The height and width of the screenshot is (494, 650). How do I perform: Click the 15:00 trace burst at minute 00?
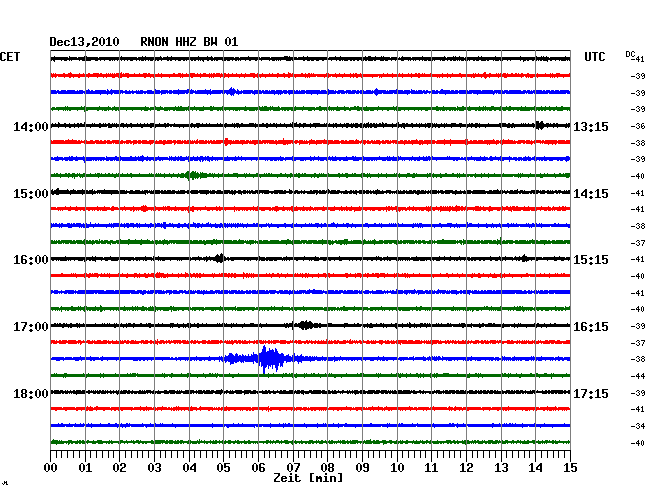coord(56,191)
